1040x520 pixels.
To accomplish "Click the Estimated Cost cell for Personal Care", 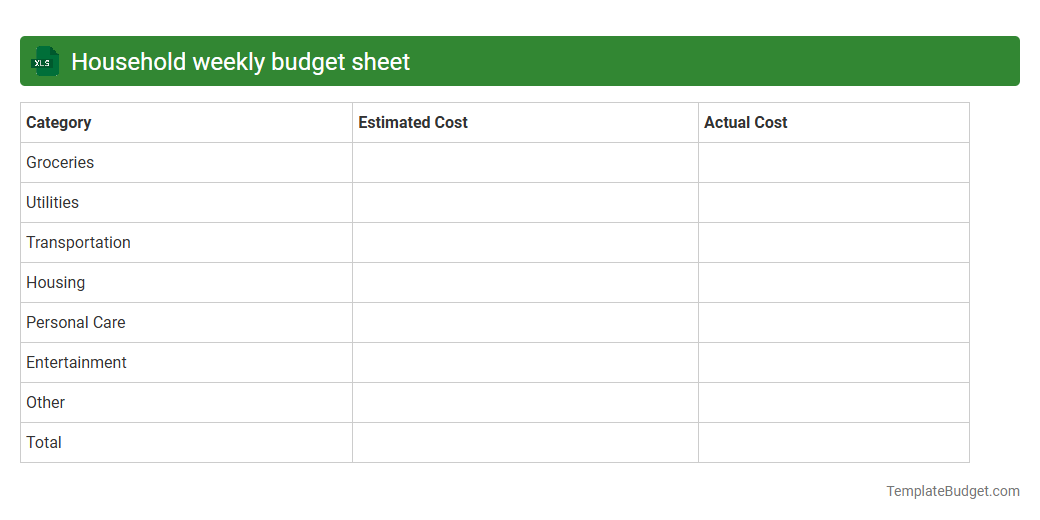I will [x=525, y=322].
